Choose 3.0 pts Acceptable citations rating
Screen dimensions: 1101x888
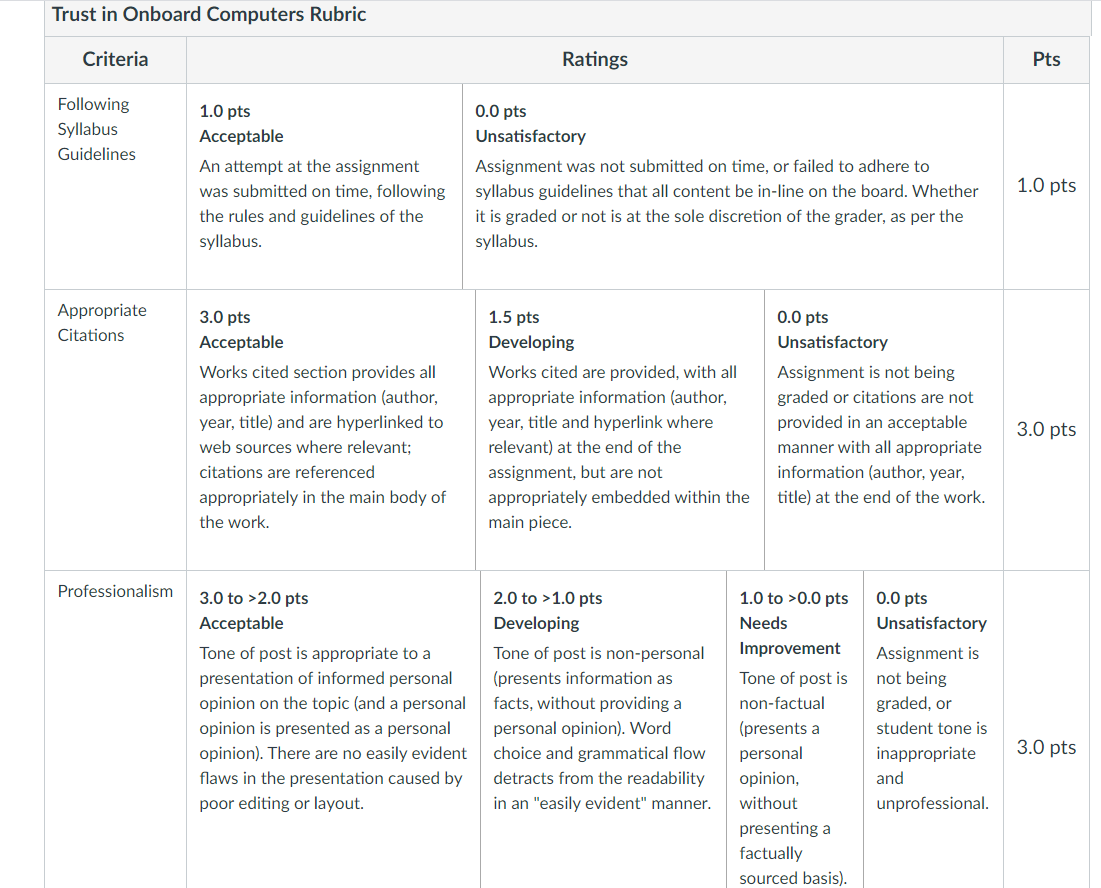[x=331, y=430]
